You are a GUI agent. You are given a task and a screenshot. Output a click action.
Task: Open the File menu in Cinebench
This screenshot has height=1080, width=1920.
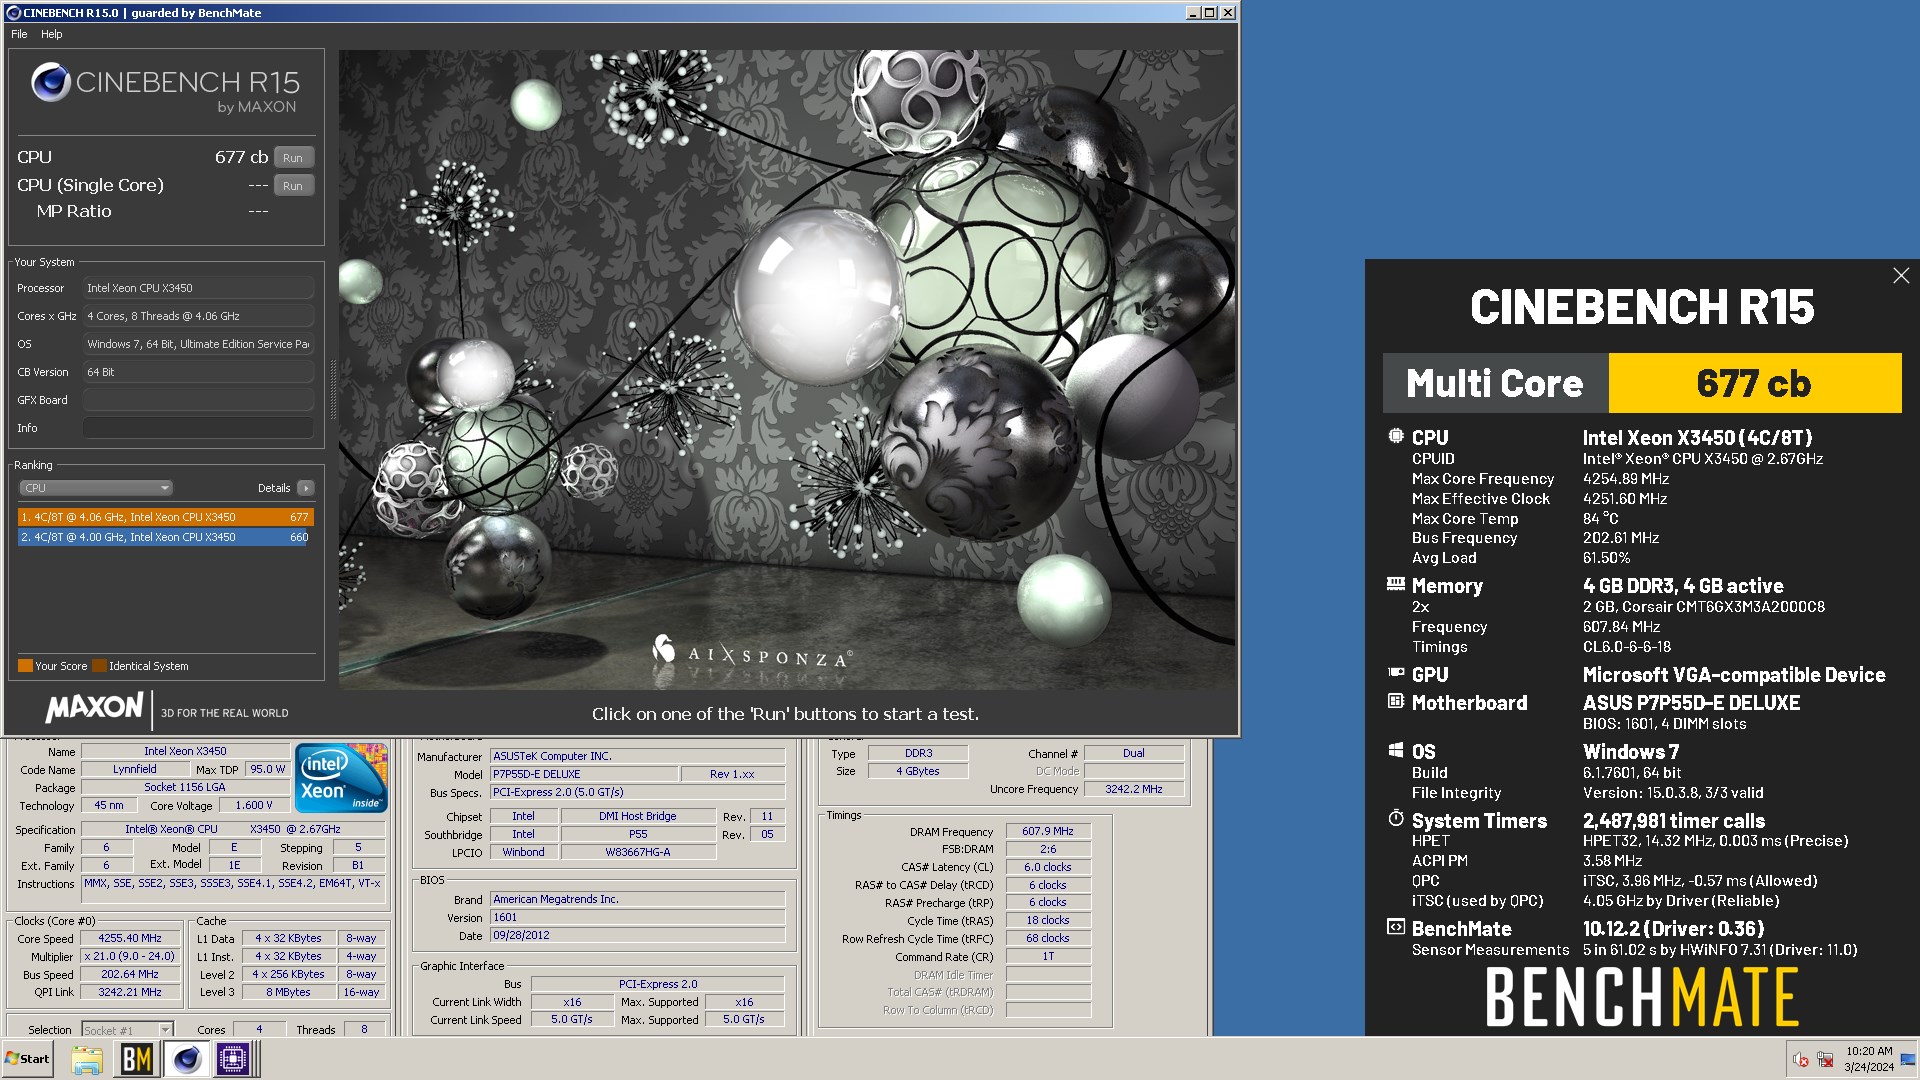coord(19,34)
